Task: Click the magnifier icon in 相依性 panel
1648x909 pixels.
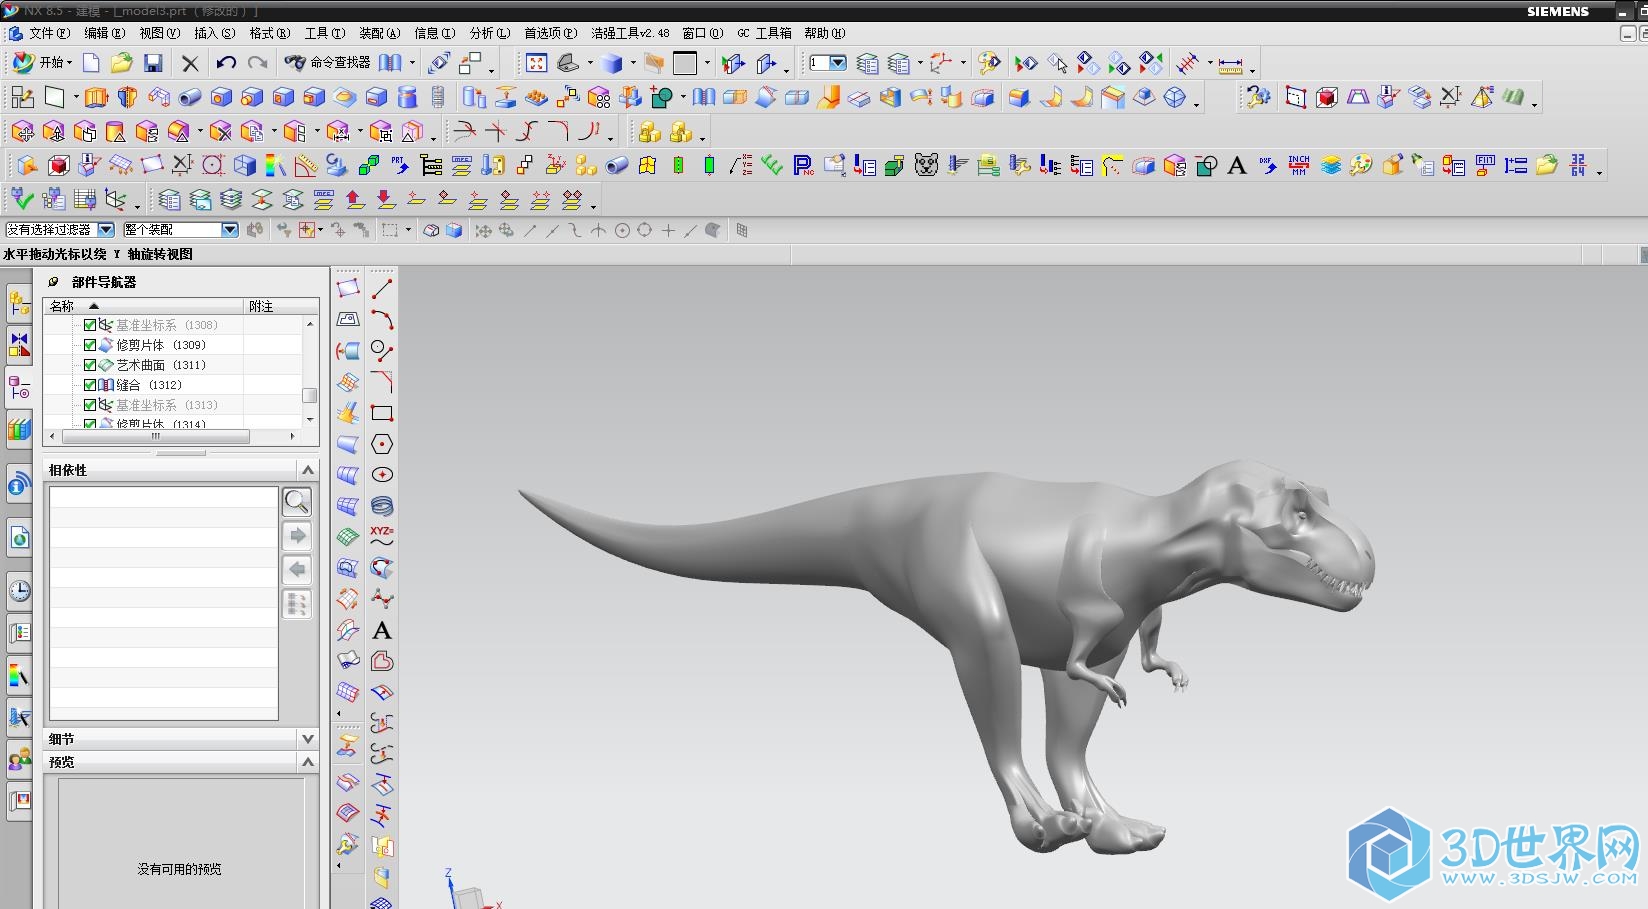Action: coord(297,501)
